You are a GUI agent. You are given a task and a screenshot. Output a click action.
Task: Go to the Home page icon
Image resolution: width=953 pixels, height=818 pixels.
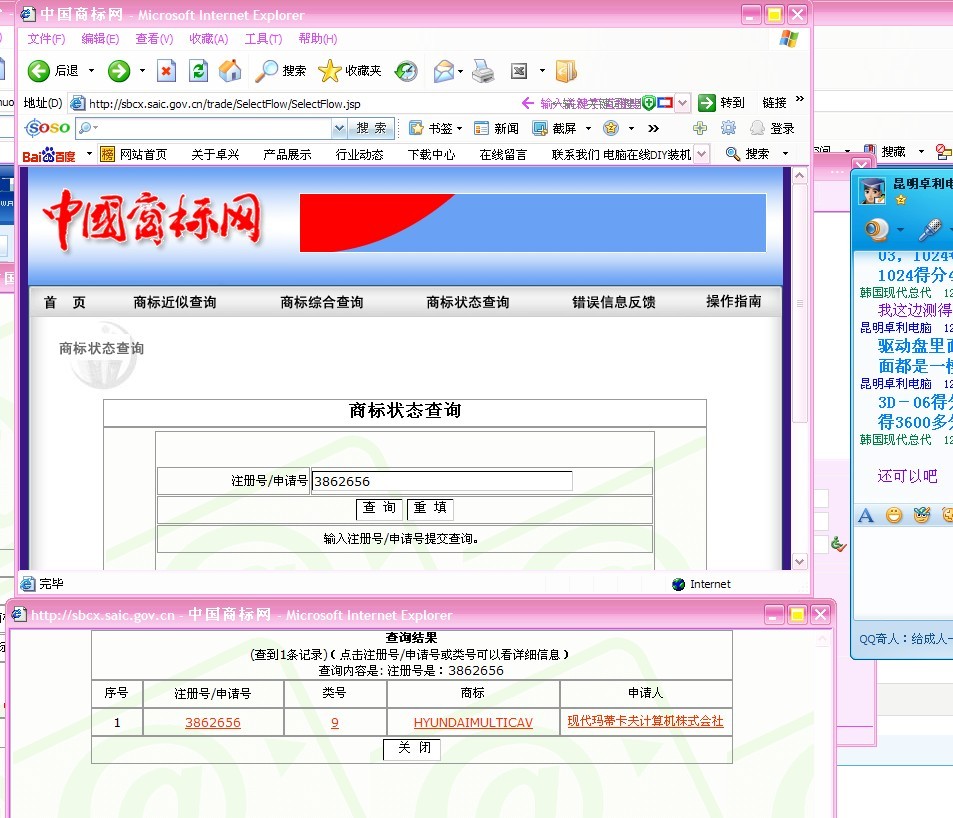pyautogui.click(x=230, y=71)
